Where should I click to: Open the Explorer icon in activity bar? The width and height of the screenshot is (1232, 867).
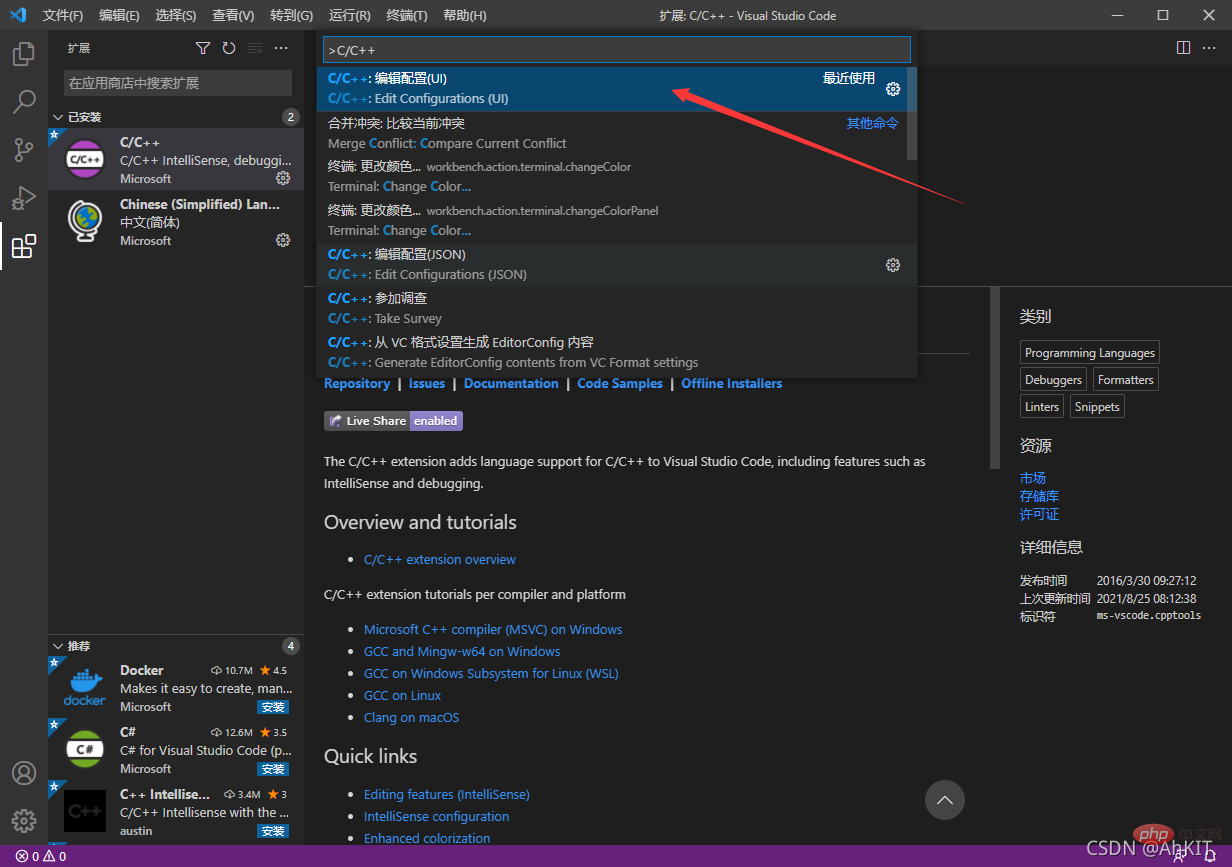24,54
